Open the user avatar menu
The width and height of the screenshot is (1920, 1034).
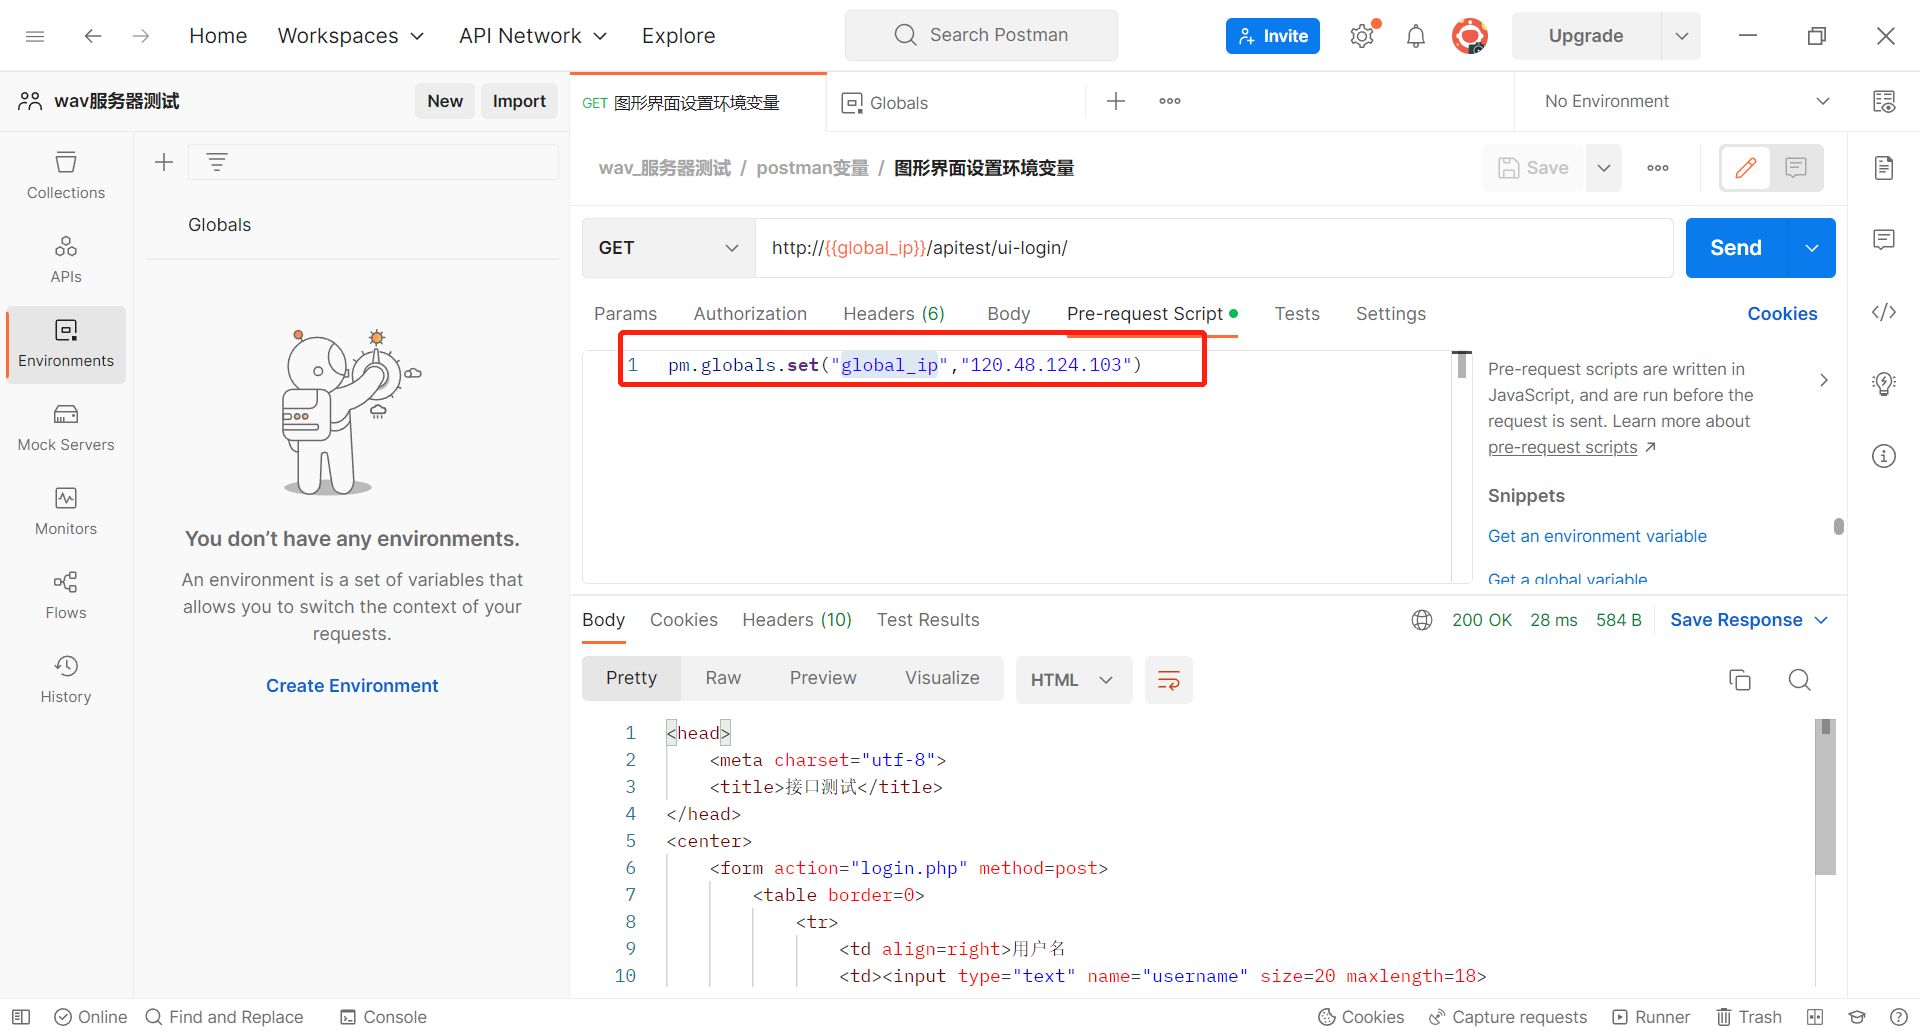click(x=1470, y=36)
